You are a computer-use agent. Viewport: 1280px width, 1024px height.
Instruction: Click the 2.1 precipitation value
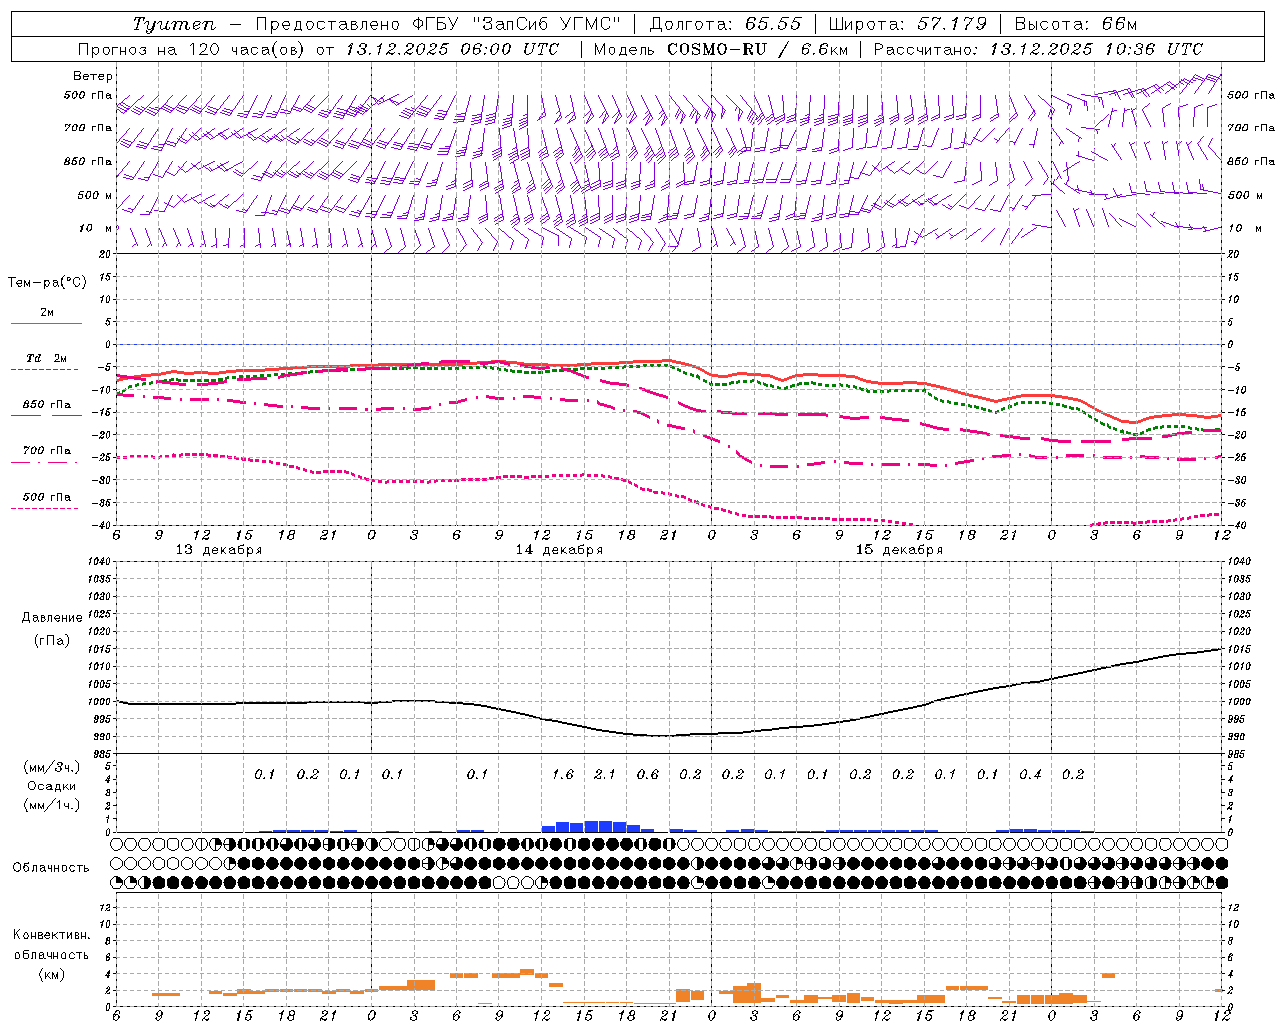[605, 774]
